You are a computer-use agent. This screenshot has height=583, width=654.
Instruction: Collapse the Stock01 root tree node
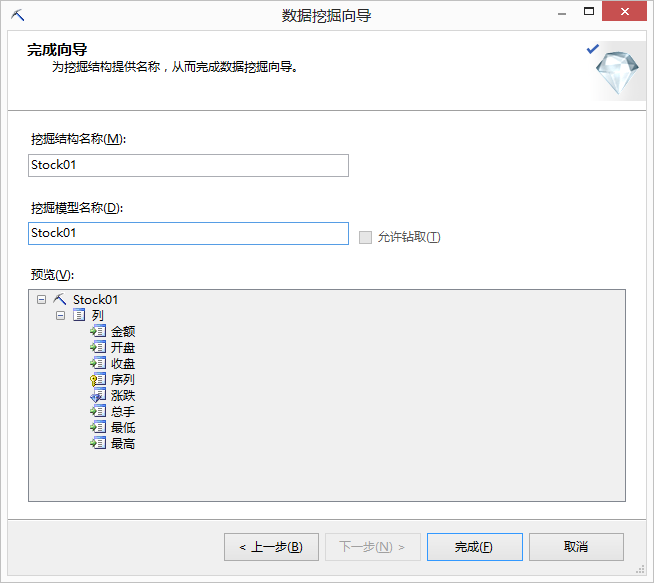(x=41, y=299)
